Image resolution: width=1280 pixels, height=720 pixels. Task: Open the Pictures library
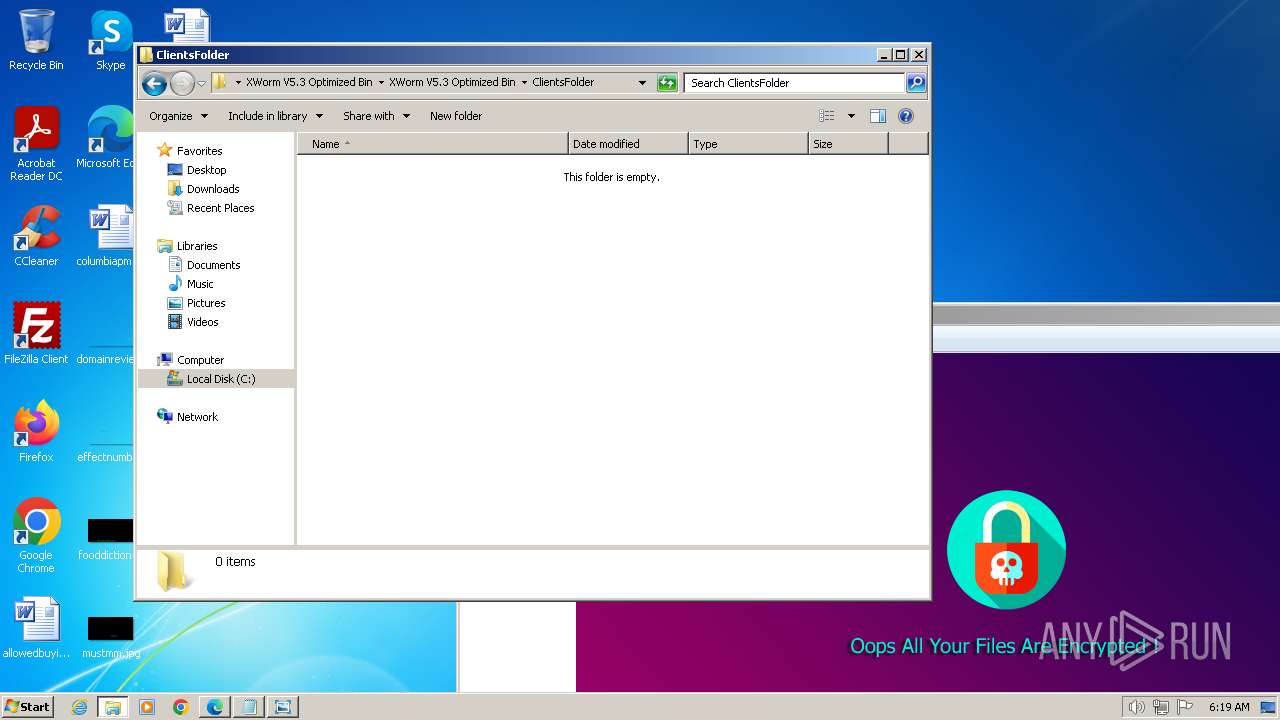[x=206, y=303]
